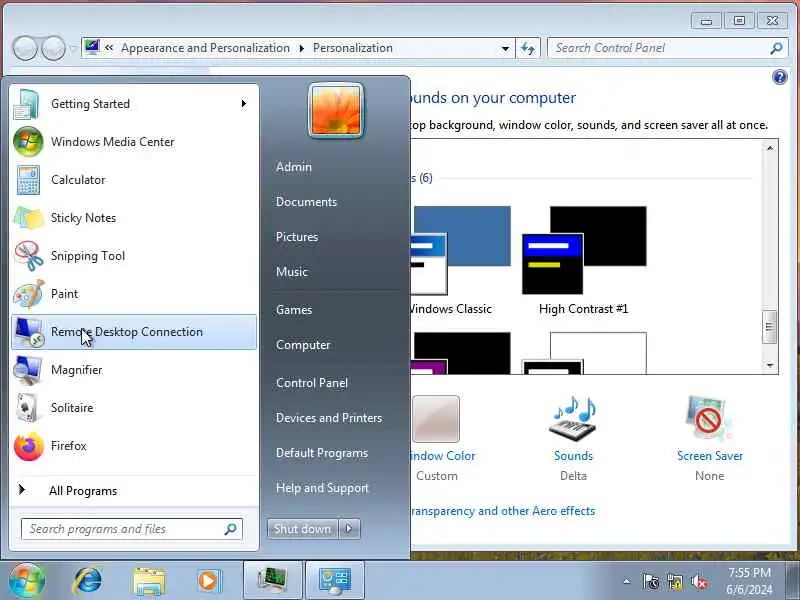This screenshot has width=800, height=600.
Task: Click the refresh button beside address bar
Action: 528,48
